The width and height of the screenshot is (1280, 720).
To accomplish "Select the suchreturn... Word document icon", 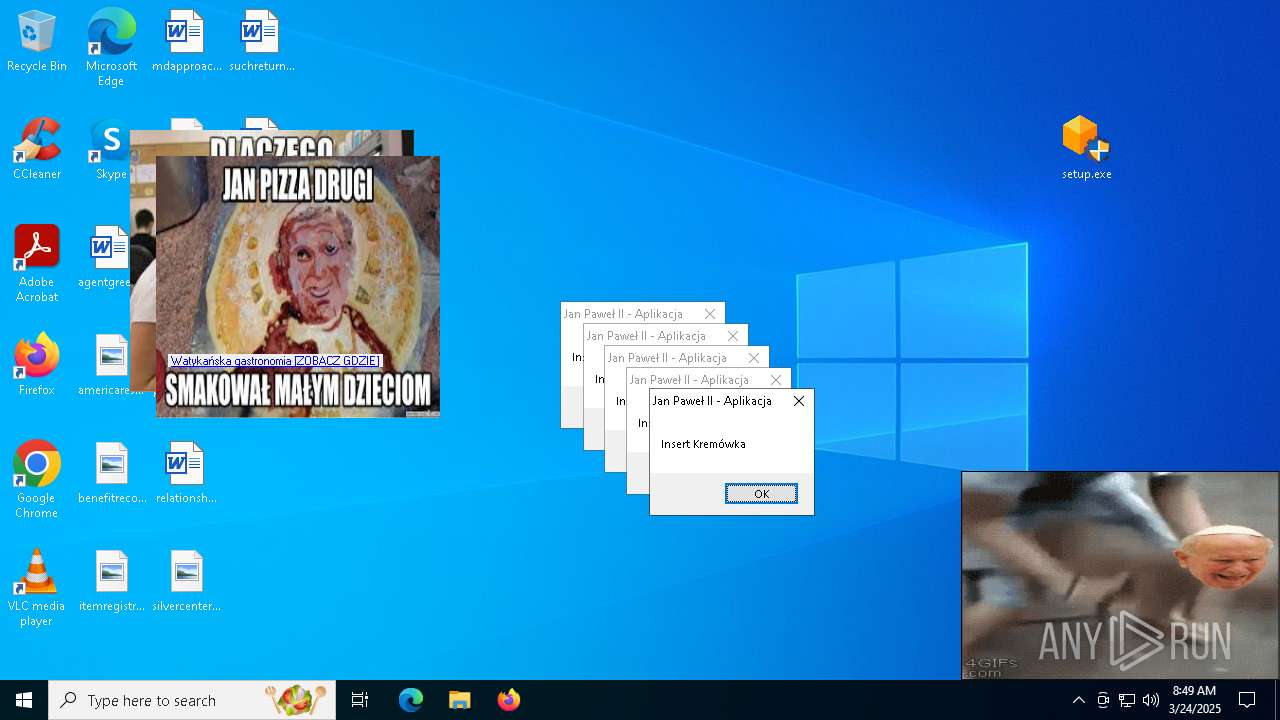I will coord(261,42).
